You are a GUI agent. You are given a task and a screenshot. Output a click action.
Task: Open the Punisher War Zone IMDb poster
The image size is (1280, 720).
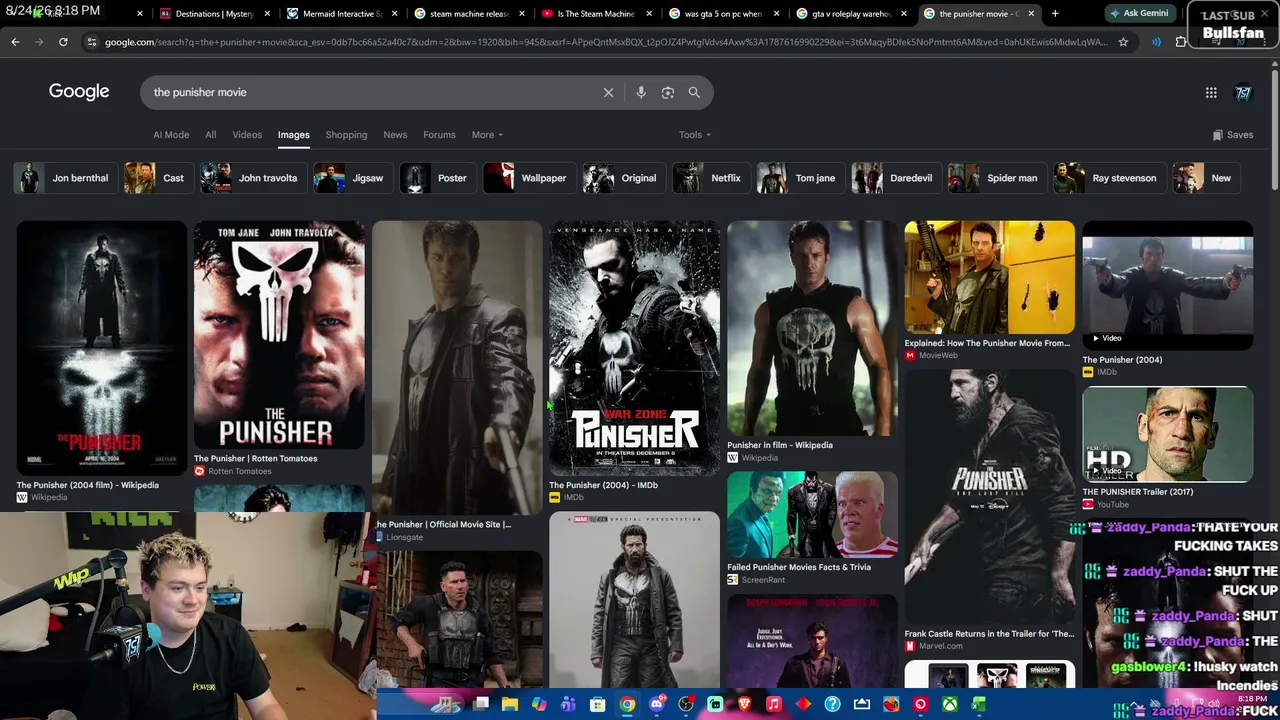[634, 348]
